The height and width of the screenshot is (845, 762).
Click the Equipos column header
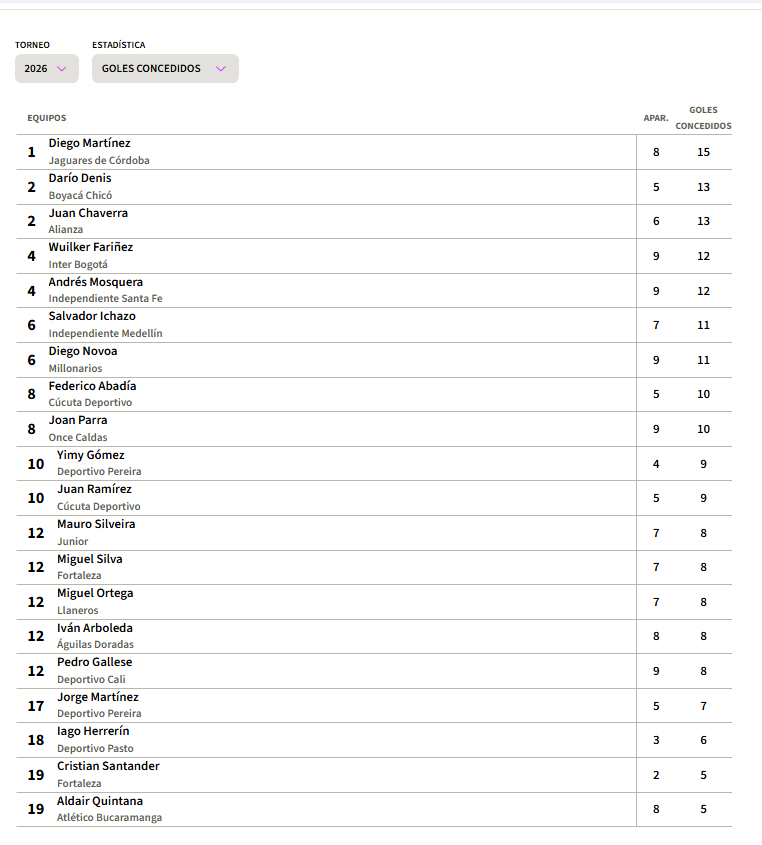pyautogui.click(x=47, y=118)
